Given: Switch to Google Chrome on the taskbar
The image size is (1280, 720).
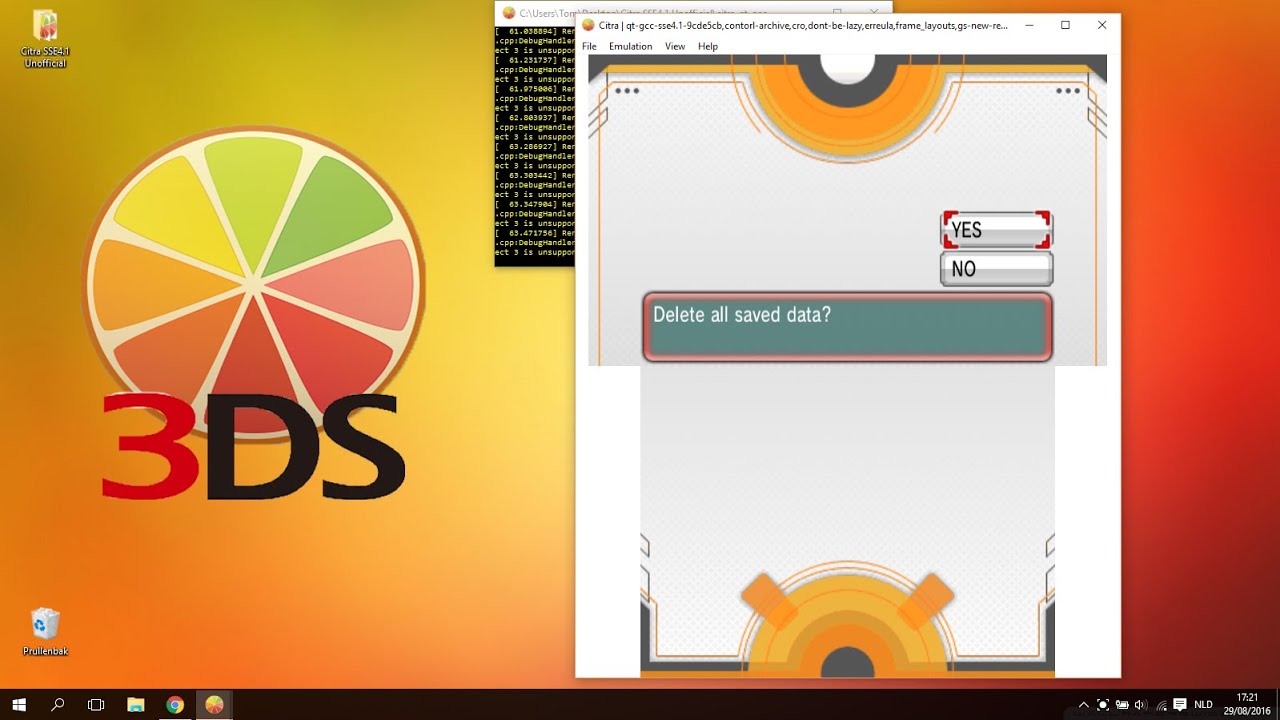Looking at the screenshot, I should 175,705.
